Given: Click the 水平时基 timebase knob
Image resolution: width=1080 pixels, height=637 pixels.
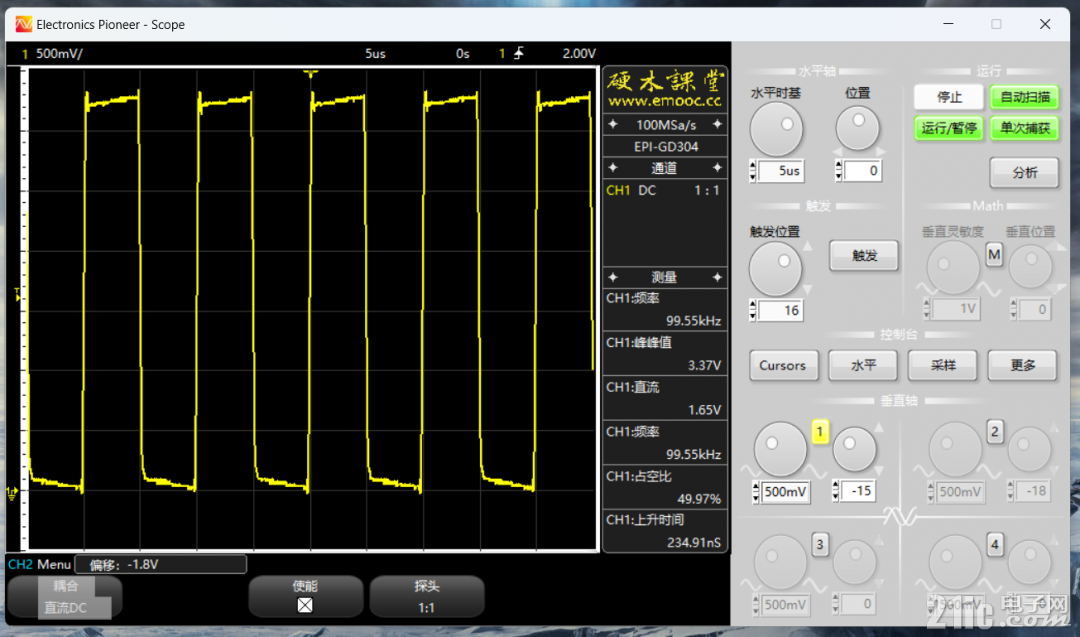Looking at the screenshot, I should pyautogui.click(x=776, y=129).
